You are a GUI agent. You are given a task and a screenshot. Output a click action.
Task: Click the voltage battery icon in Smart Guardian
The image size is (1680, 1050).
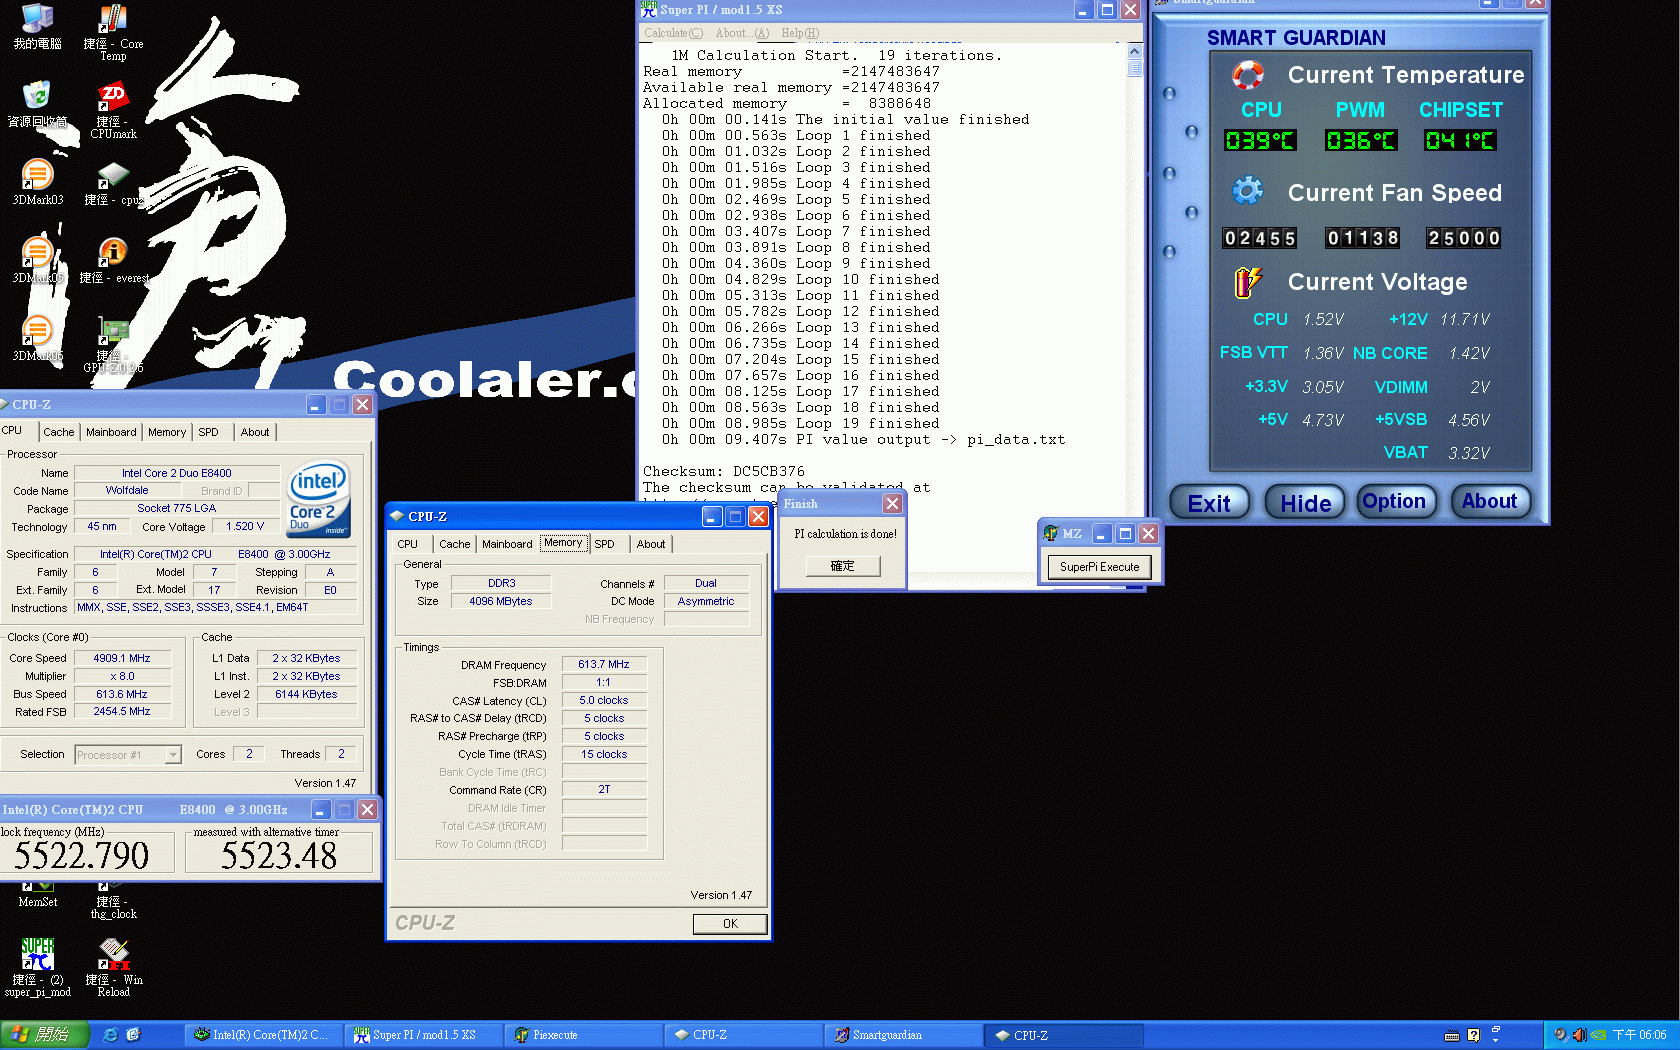pos(1248,282)
